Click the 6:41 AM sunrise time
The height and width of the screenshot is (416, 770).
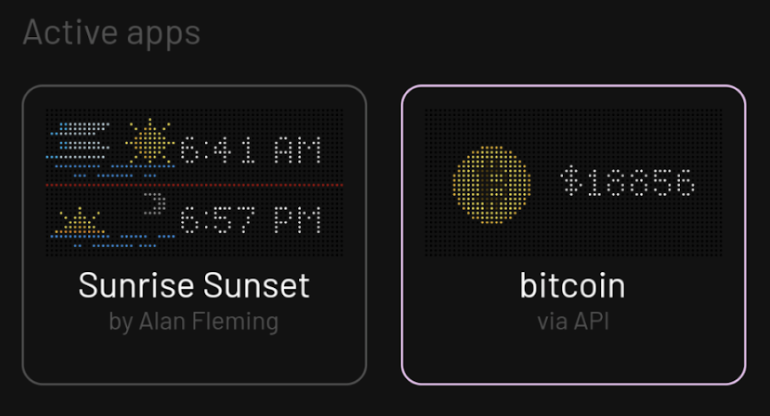tap(250, 151)
